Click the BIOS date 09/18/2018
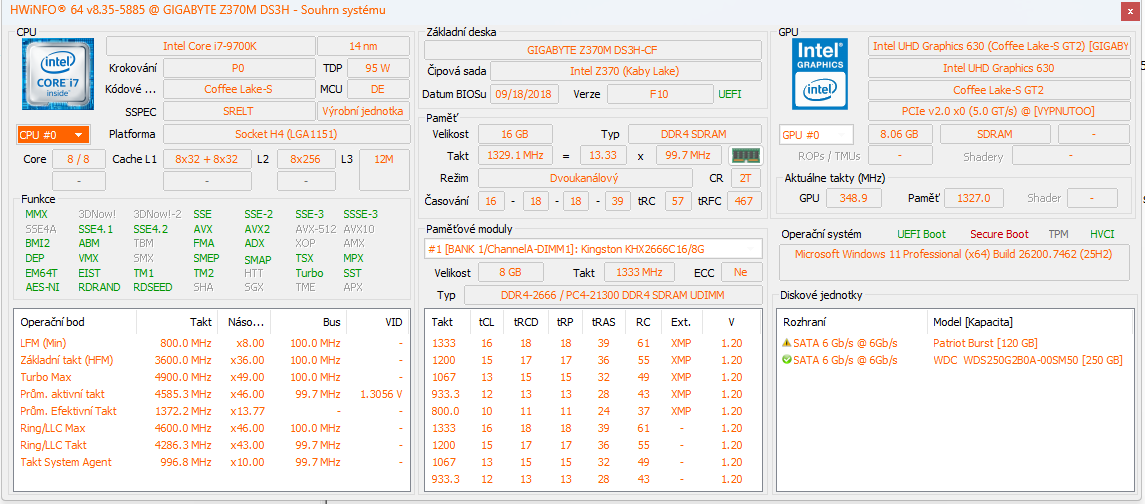 click(525, 94)
